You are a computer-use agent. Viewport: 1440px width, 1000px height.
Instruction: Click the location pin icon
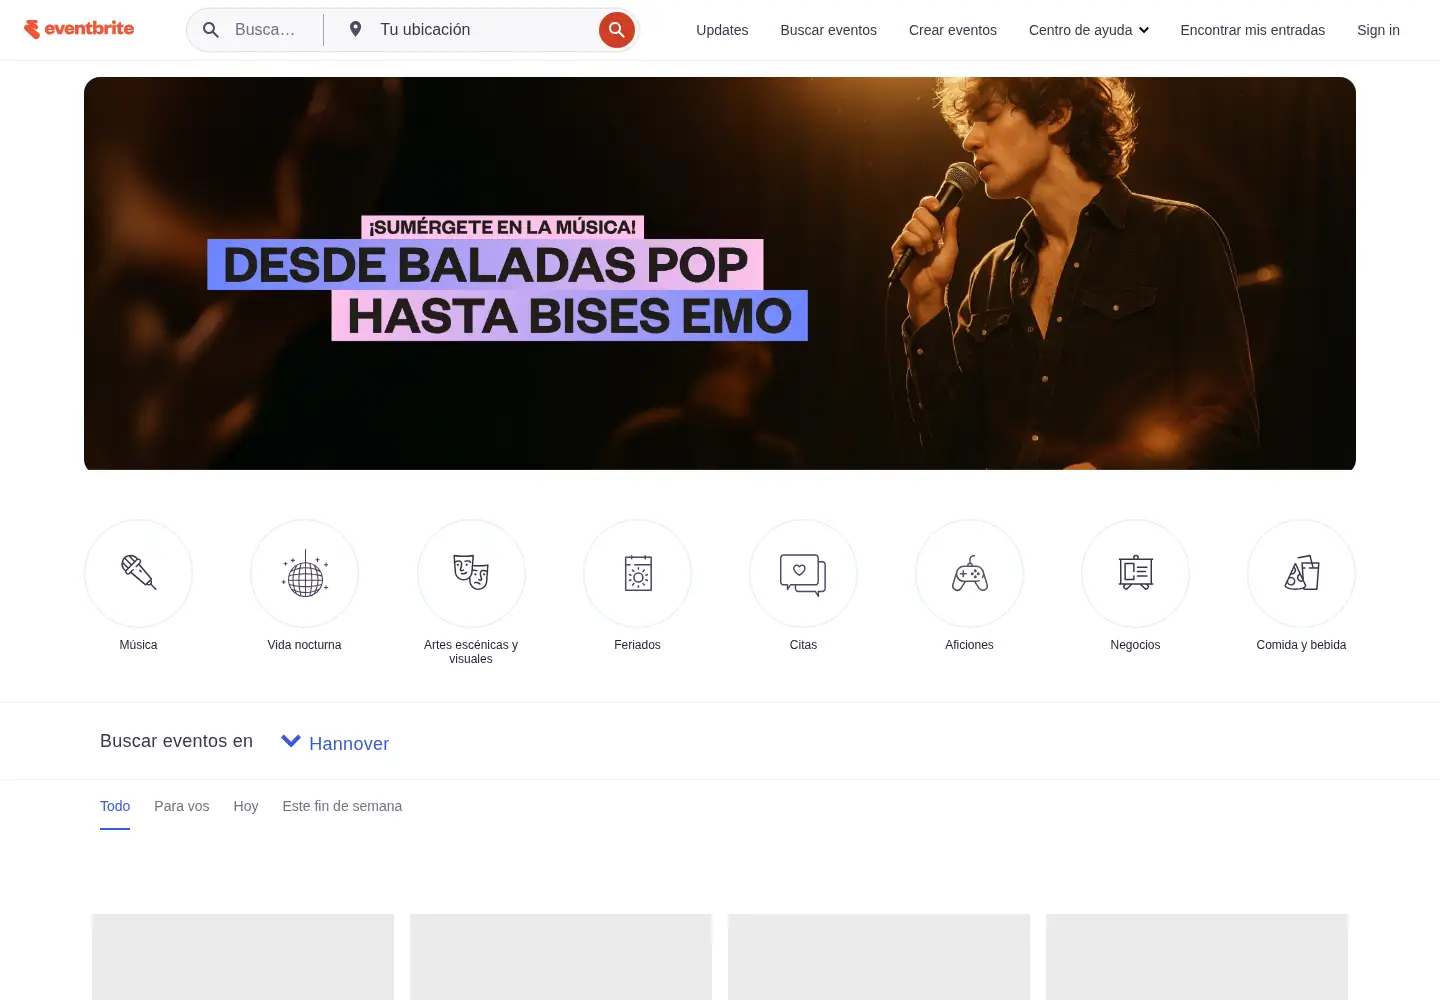pos(355,29)
